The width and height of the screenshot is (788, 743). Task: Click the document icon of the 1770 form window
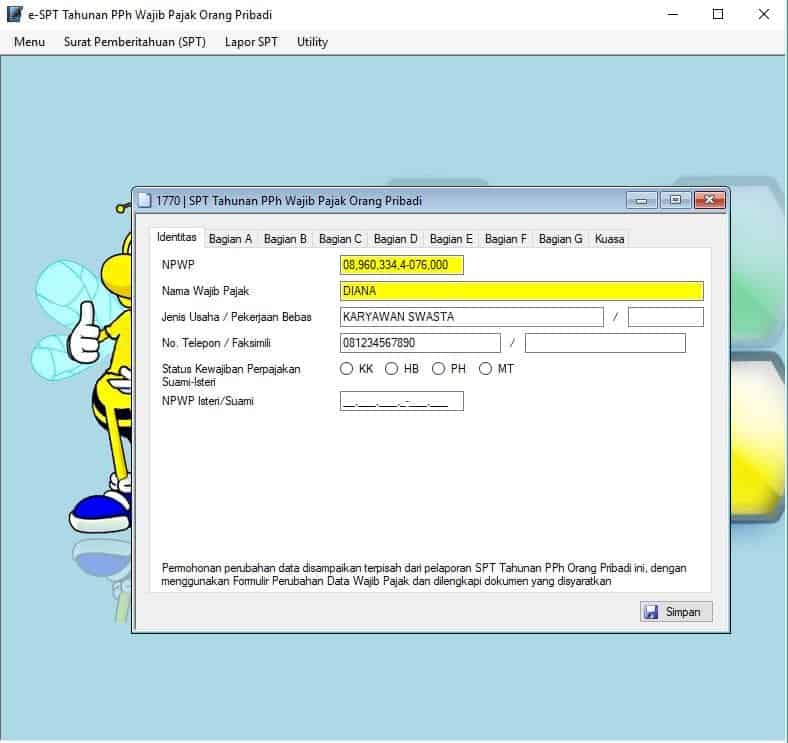(x=145, y=200)
